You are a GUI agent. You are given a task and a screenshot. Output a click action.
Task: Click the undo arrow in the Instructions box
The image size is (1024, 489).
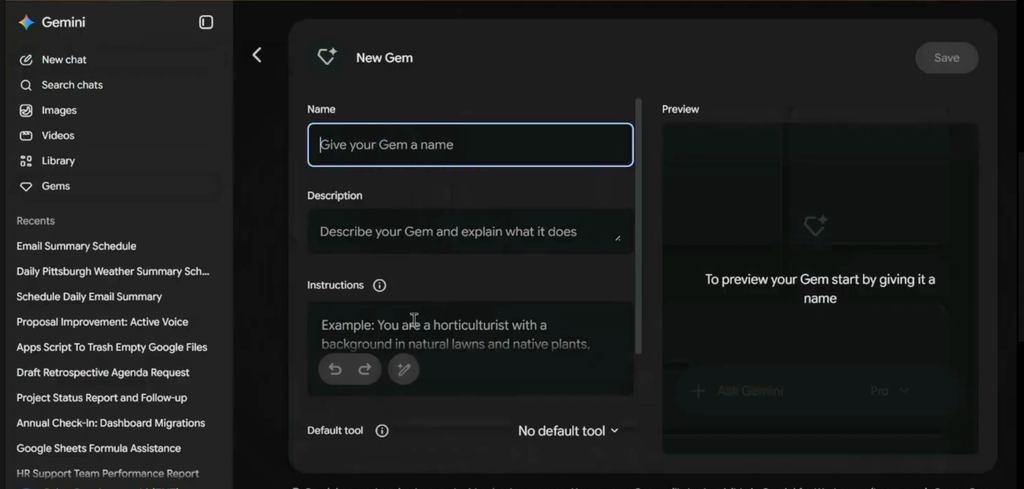point(335,370)
